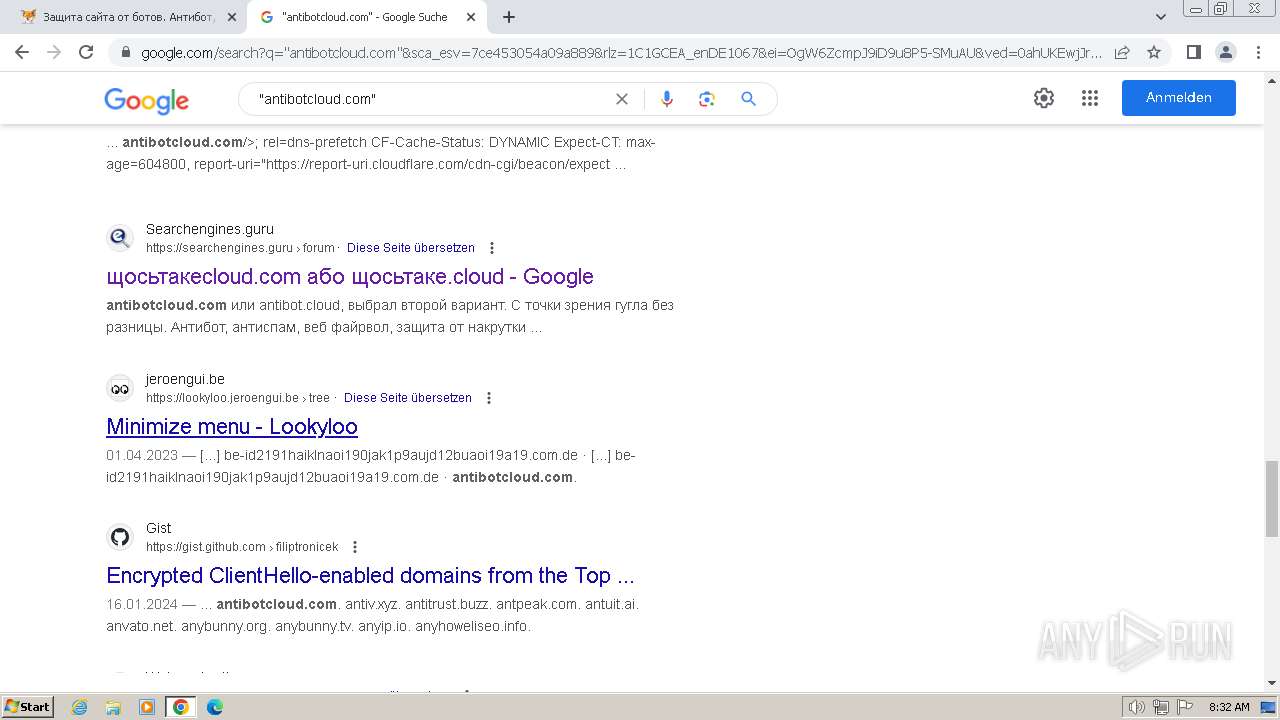The height and width of the screenshot is (720, 1280).
Task: Launch Microsoft Edge from taskbar
Action: pyautogui.click(x=215, y=707)
